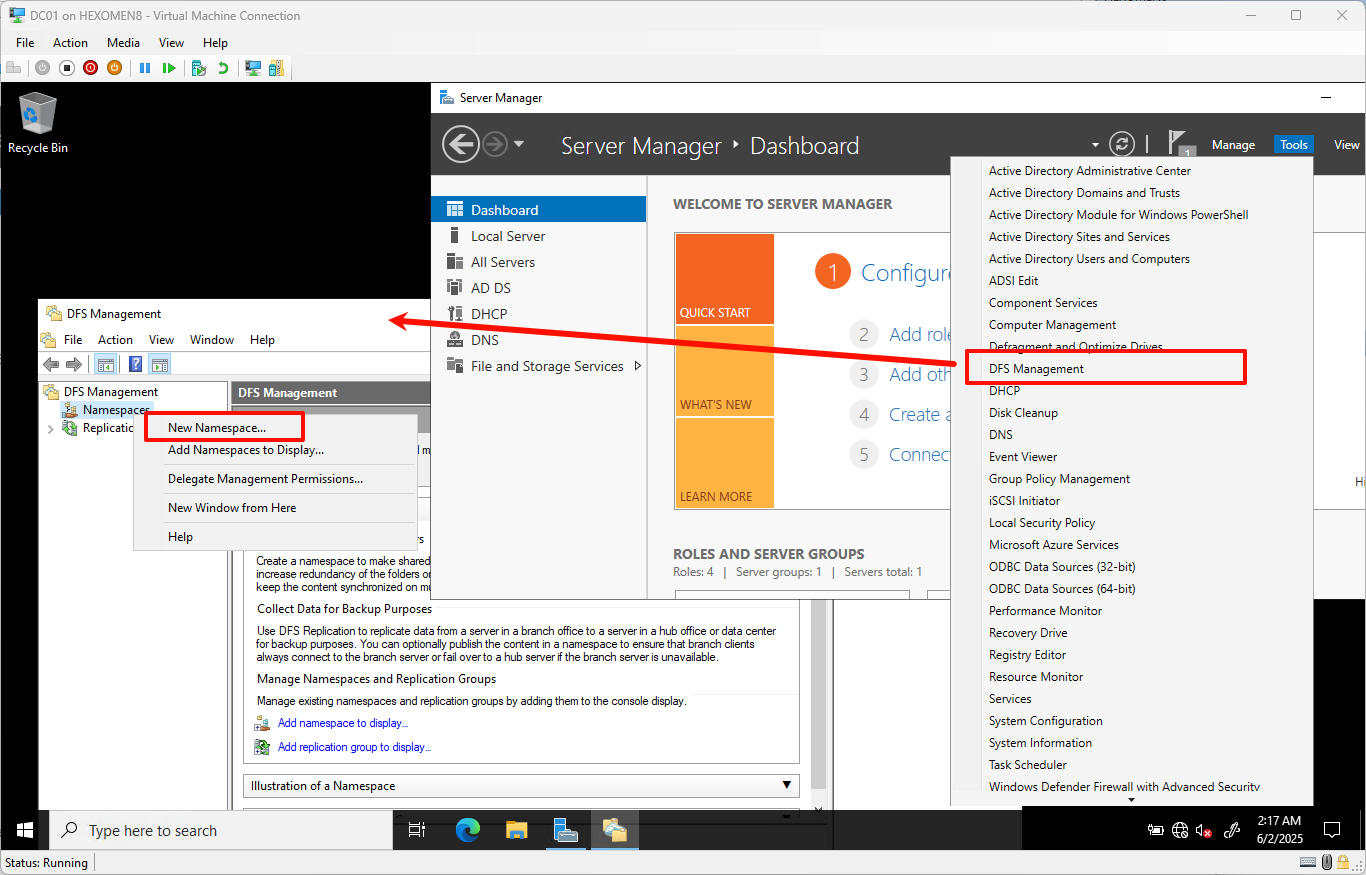This screenshot has height=875, width=1366.
Task: Unmute the system volume in the tray
Action: pyautogui.click(x=1203, y=830)
